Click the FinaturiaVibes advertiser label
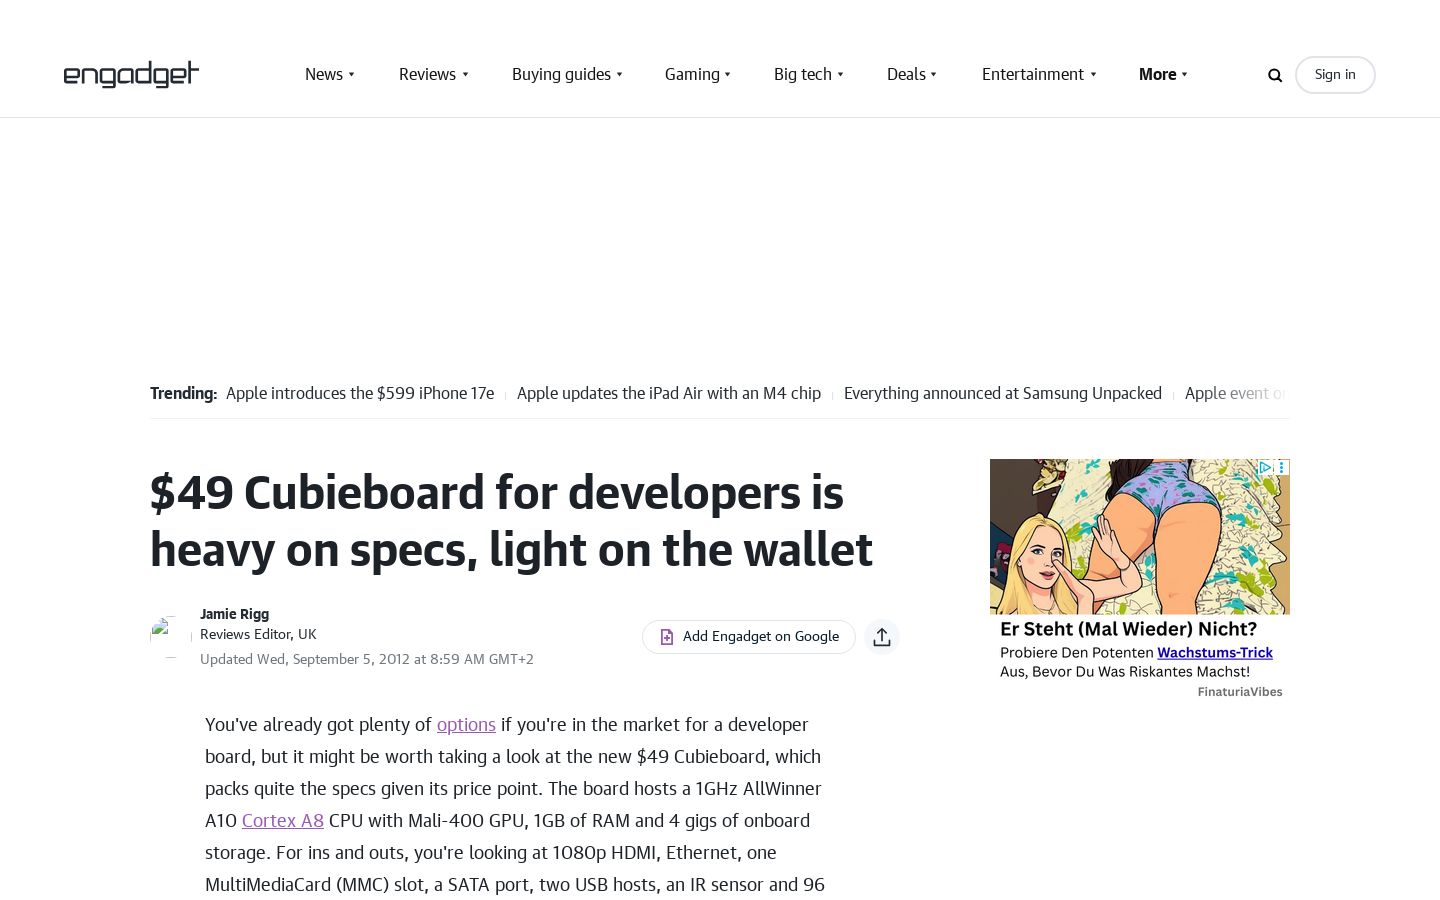 click(1240, 691)
